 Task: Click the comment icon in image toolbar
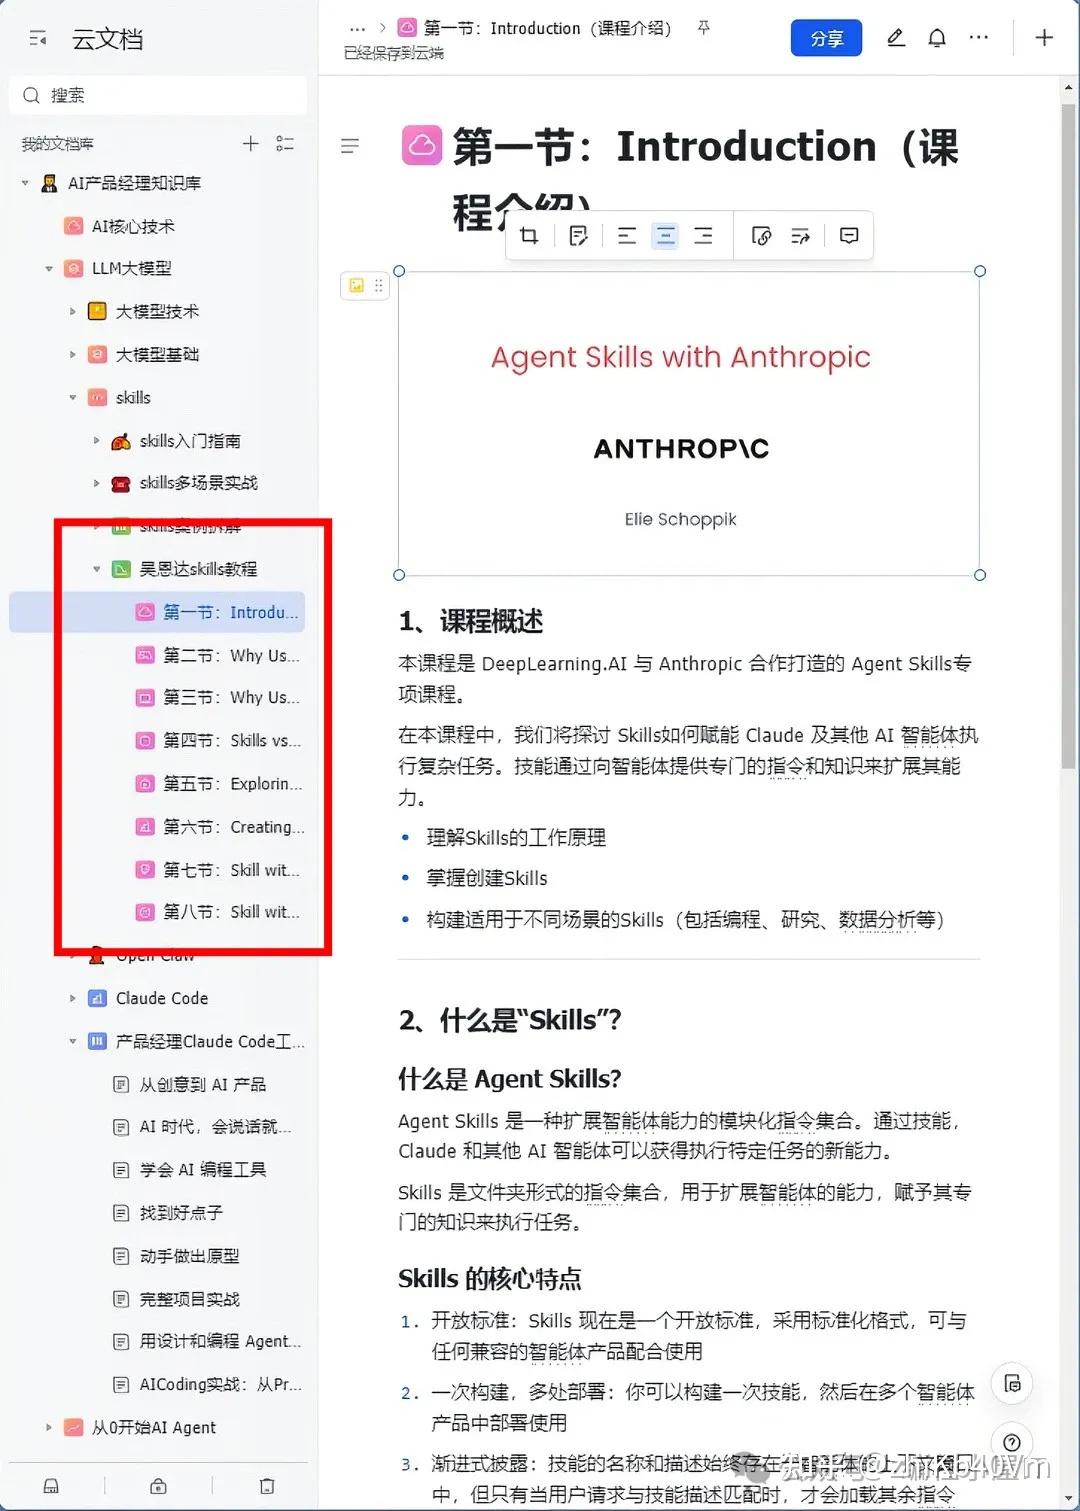coord(849,236)
